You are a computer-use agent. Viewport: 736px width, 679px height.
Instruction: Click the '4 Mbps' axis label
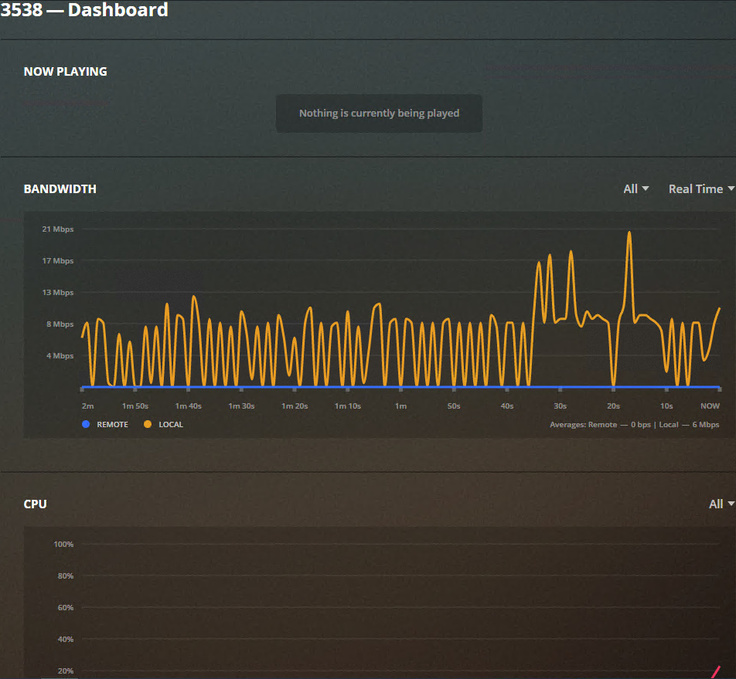point(60,356)
